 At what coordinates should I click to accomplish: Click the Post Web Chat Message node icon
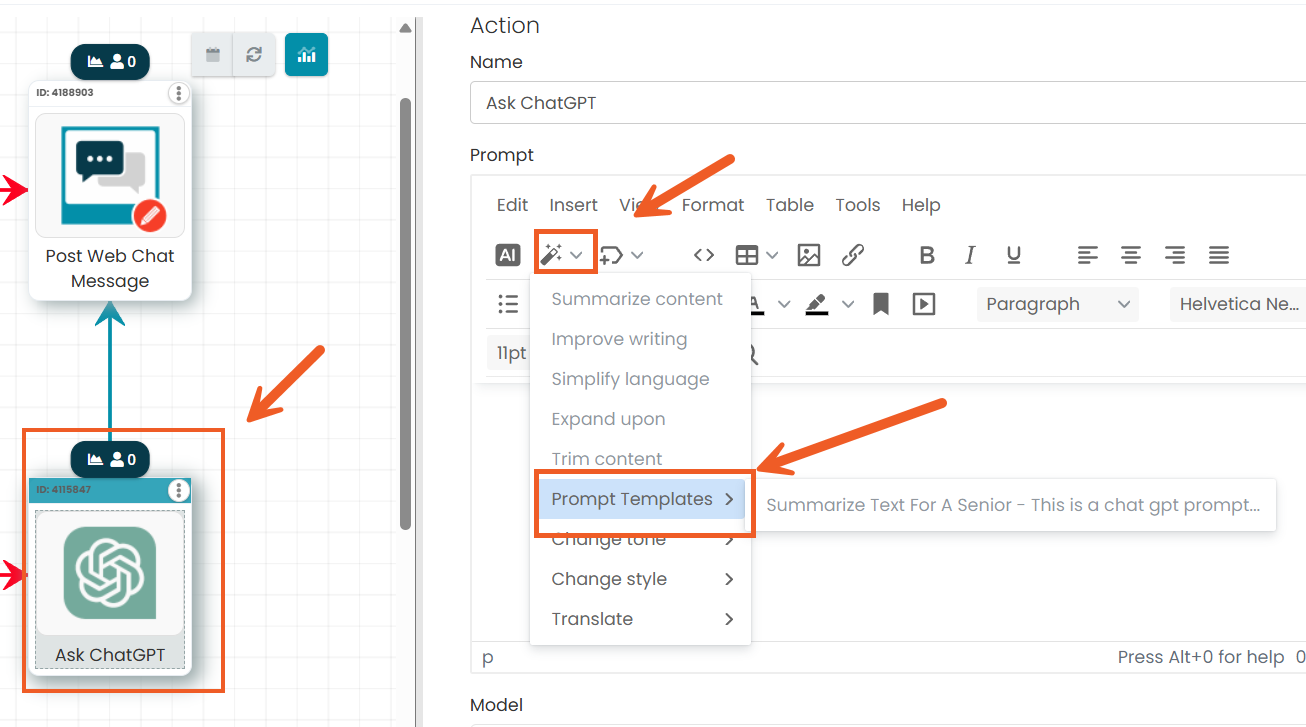110,175
